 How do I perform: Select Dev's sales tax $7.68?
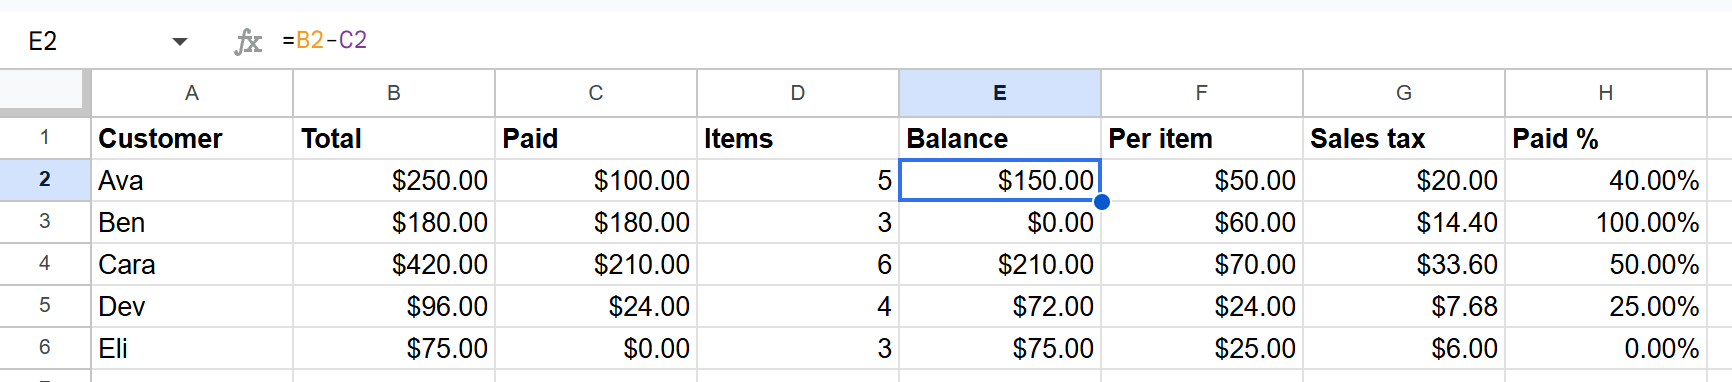tap(1404, 306)
